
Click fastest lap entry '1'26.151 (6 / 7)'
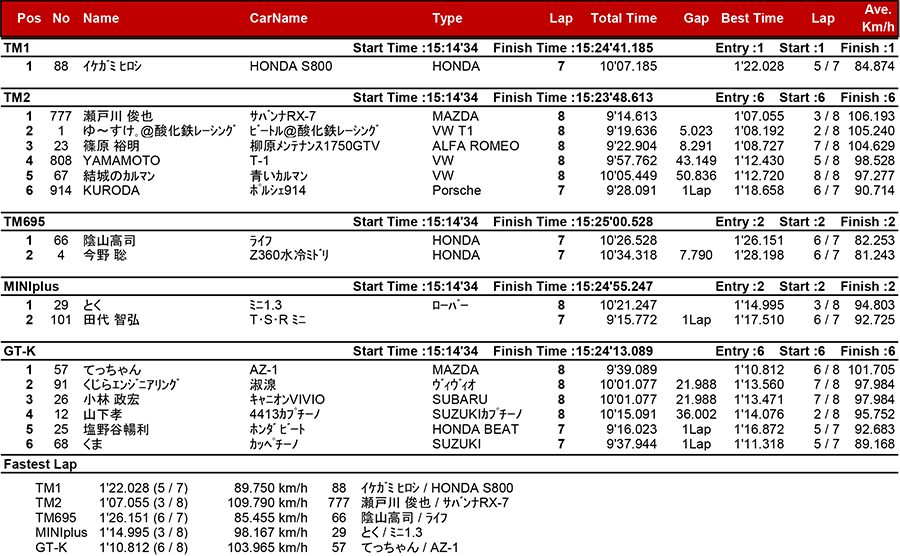pyautogui.click(x=143, y=519)
